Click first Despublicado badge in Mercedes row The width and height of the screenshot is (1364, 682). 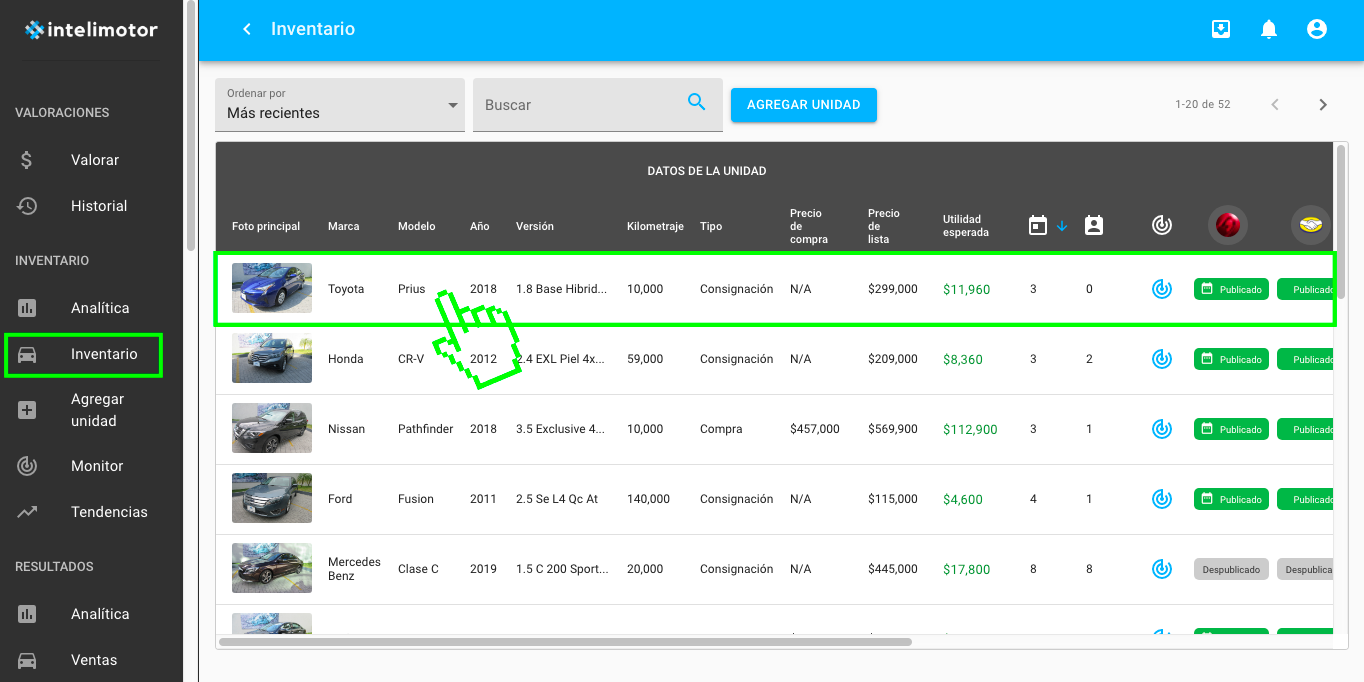point(1231,569)
